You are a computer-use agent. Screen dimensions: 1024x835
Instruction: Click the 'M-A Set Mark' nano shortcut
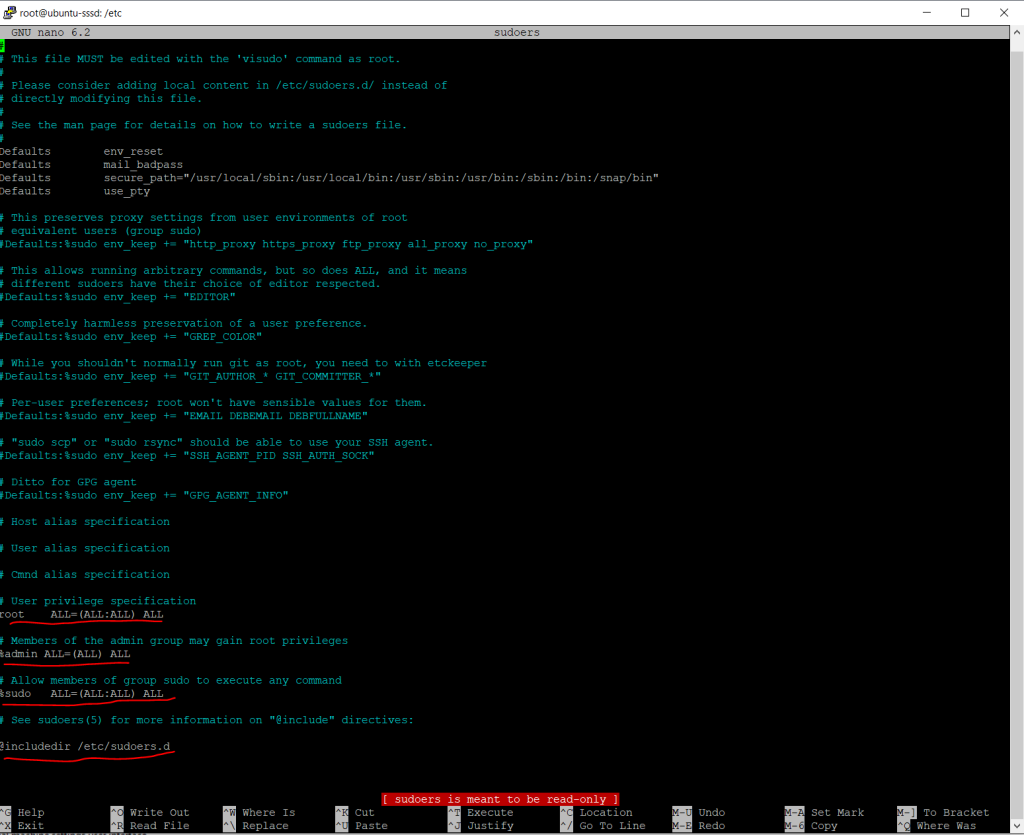tap(824, 813)
